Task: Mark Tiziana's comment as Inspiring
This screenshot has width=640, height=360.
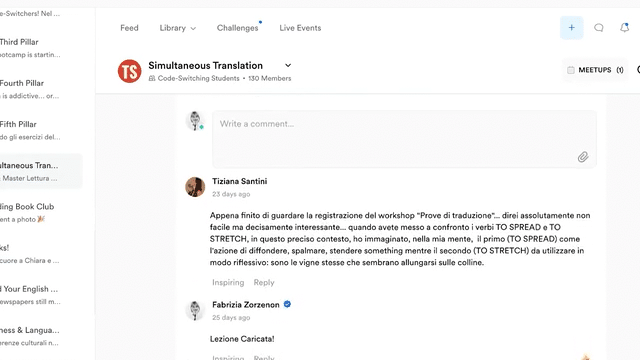Action: point(228,282)
